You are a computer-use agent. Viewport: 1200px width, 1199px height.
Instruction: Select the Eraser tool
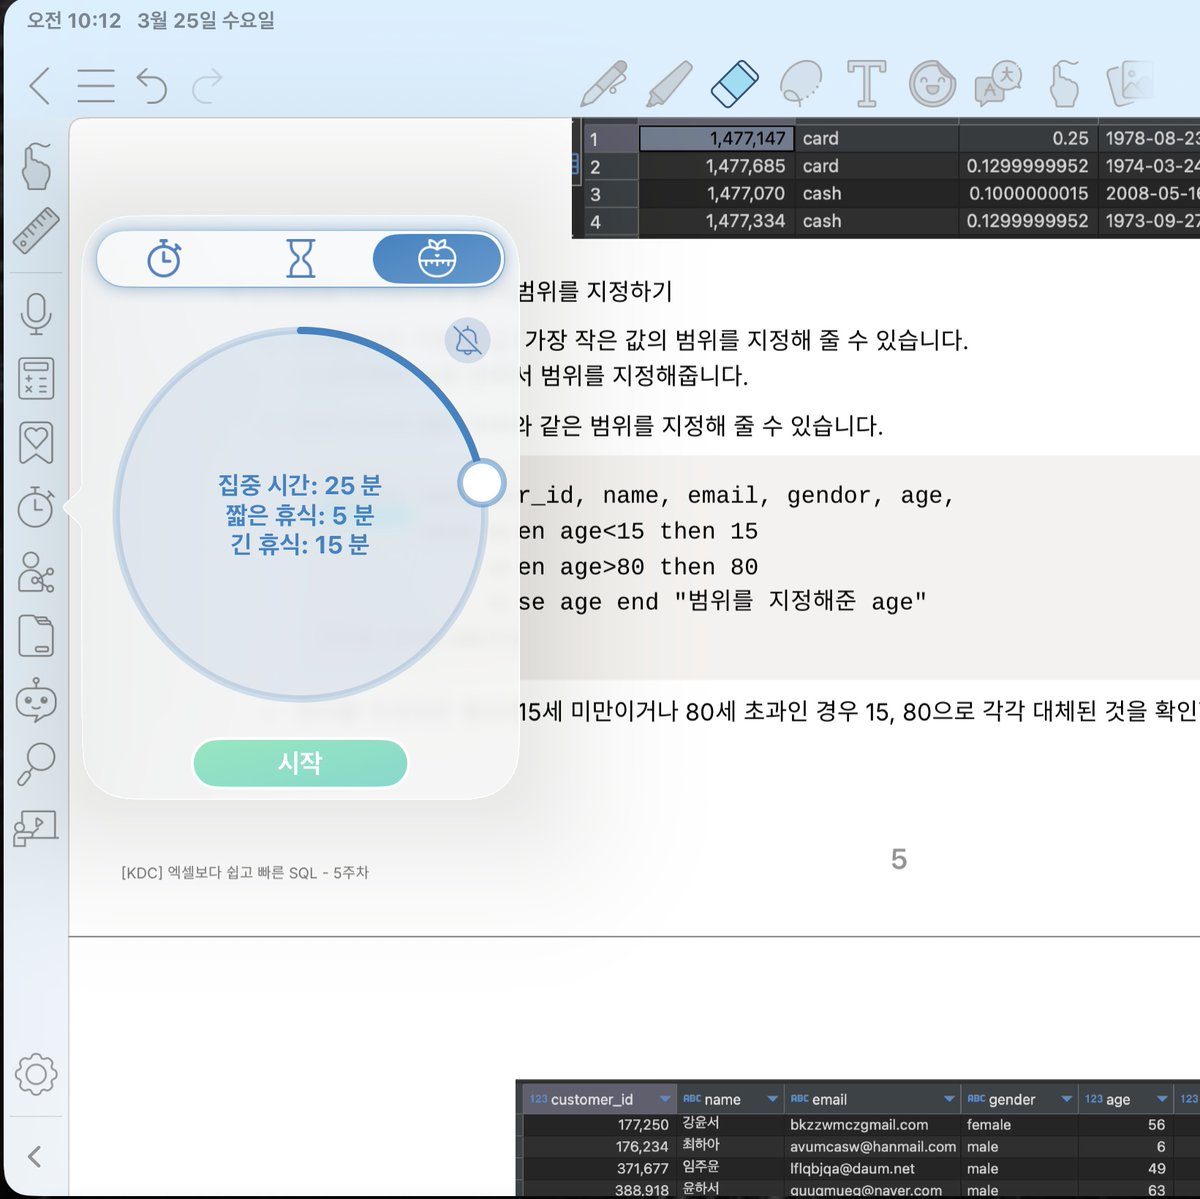click(735, 84)
